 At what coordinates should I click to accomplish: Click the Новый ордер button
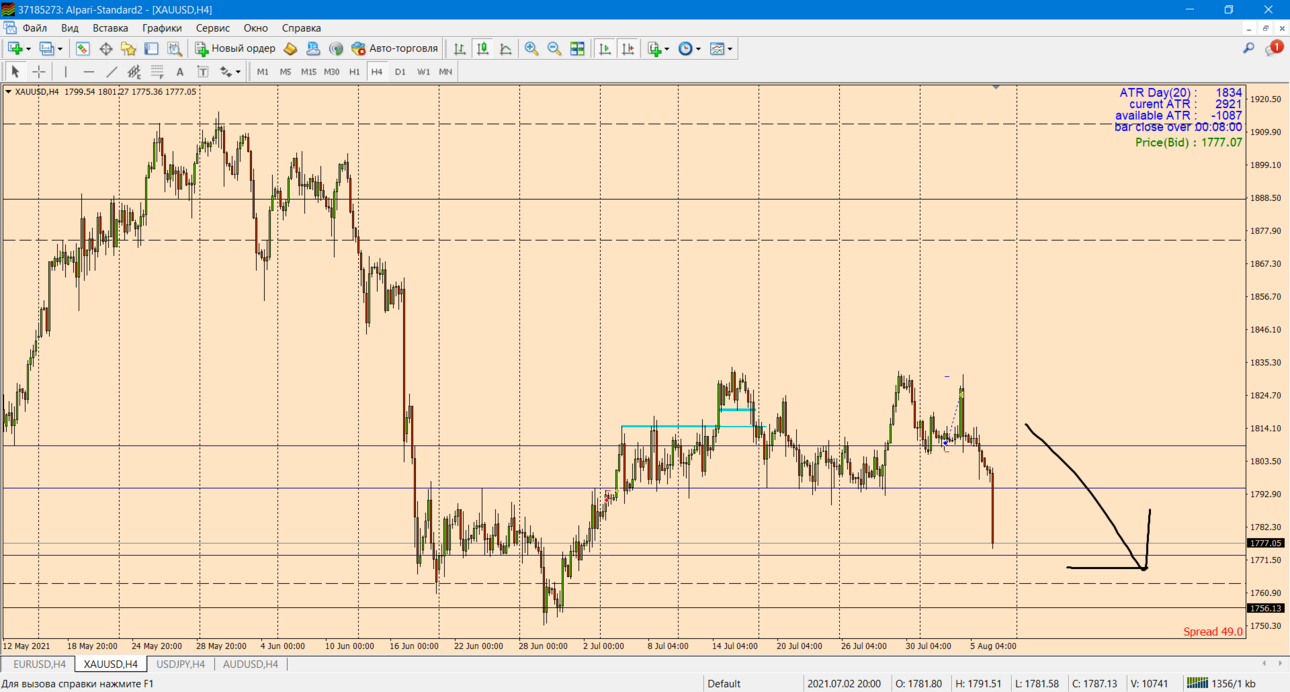[235, 48]
